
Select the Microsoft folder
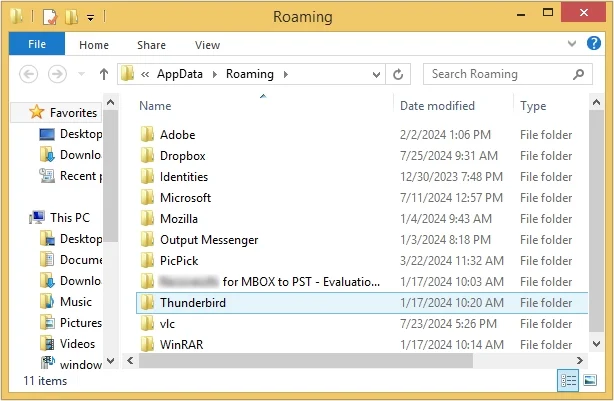(x=362, y=198)
